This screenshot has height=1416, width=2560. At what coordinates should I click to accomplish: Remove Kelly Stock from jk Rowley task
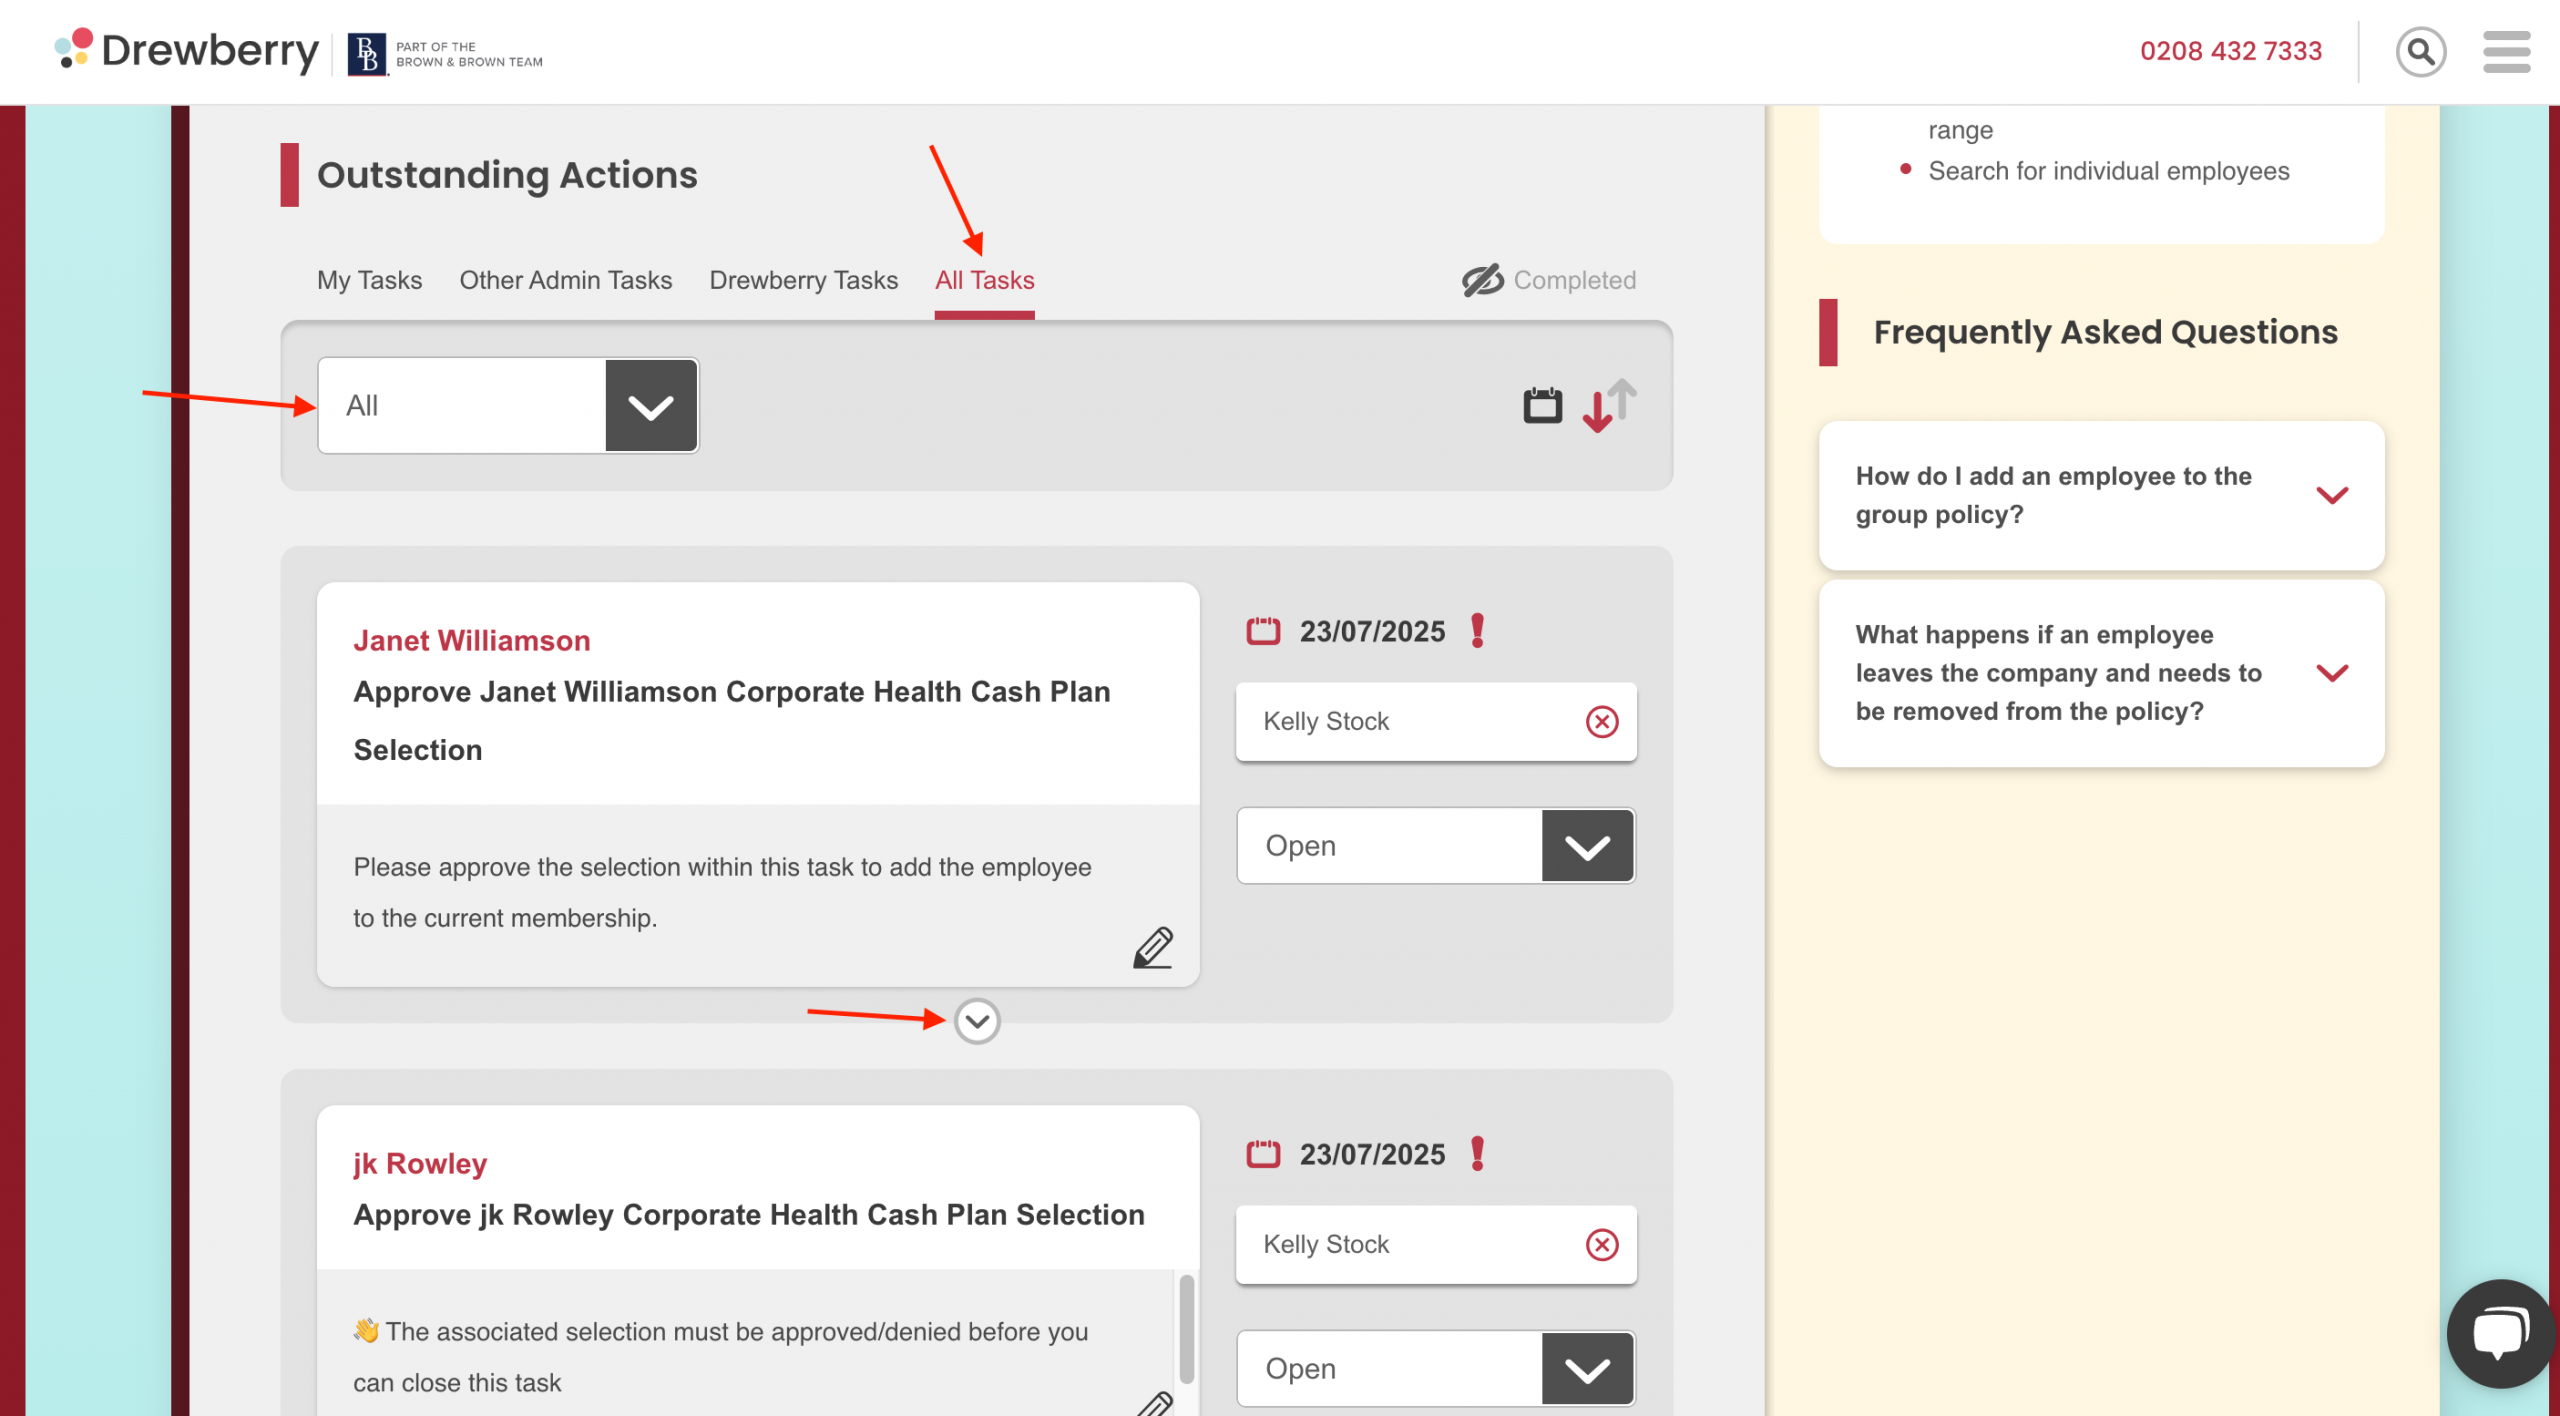pyautogui.click(x=1602, y=1244)
